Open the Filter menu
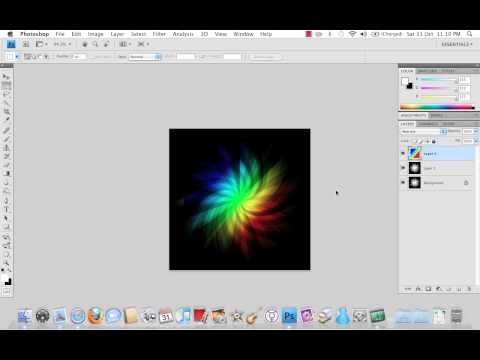This screenshot has width=480, height=360. 159,34
